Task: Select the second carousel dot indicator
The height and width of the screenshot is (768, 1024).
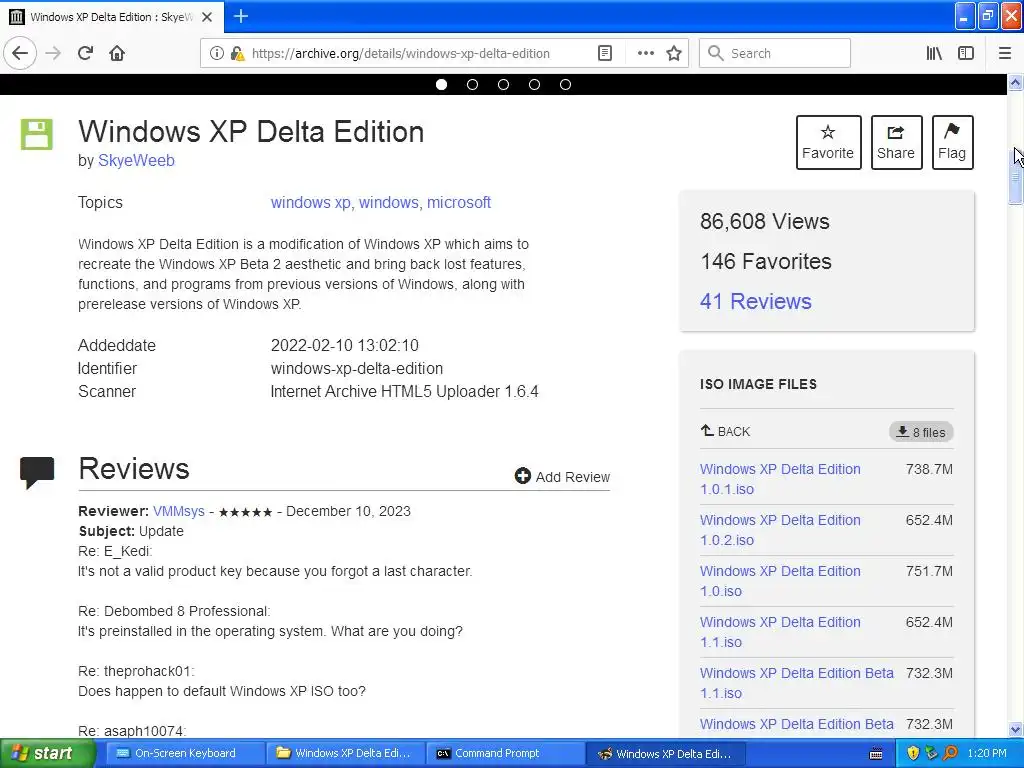Action: point(472,84)
